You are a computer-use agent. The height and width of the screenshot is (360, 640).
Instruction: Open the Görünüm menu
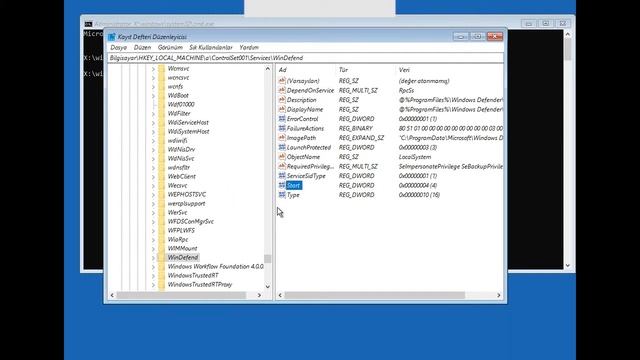point(170,47)
